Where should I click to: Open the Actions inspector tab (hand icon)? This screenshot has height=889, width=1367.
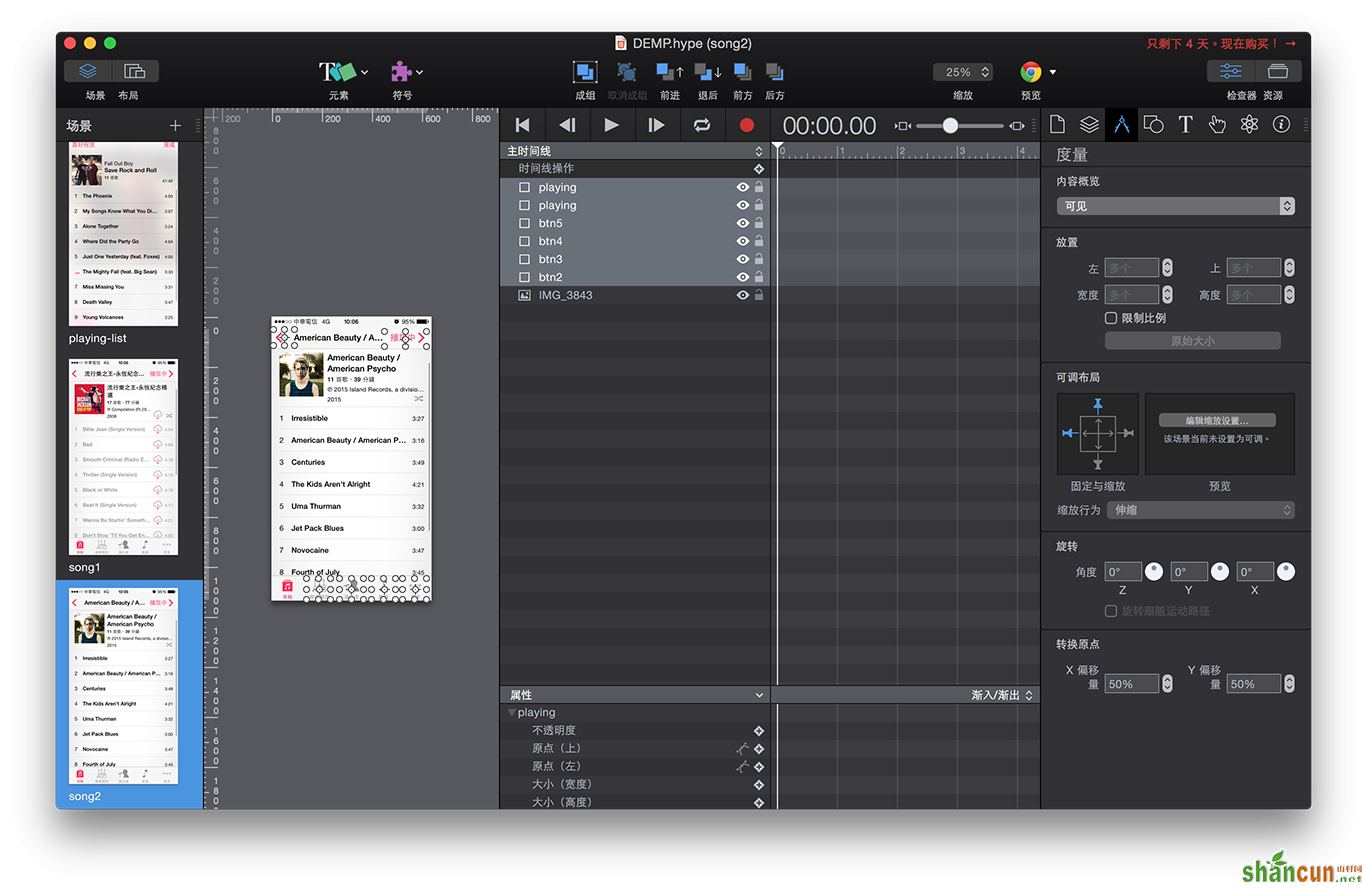(1217, 124)
